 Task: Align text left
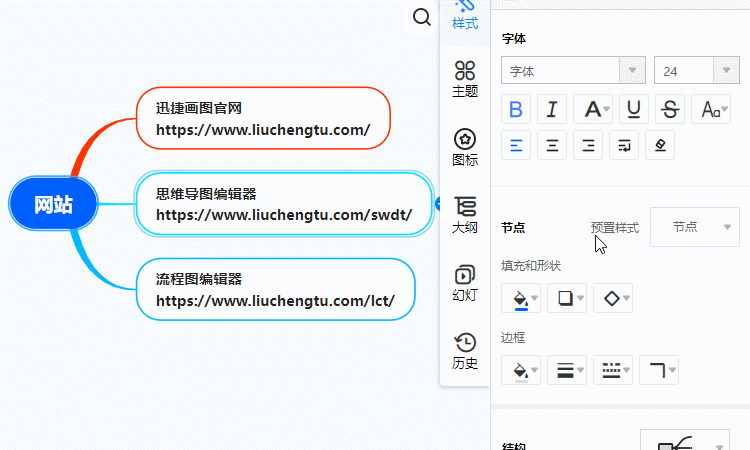(516, 145)
